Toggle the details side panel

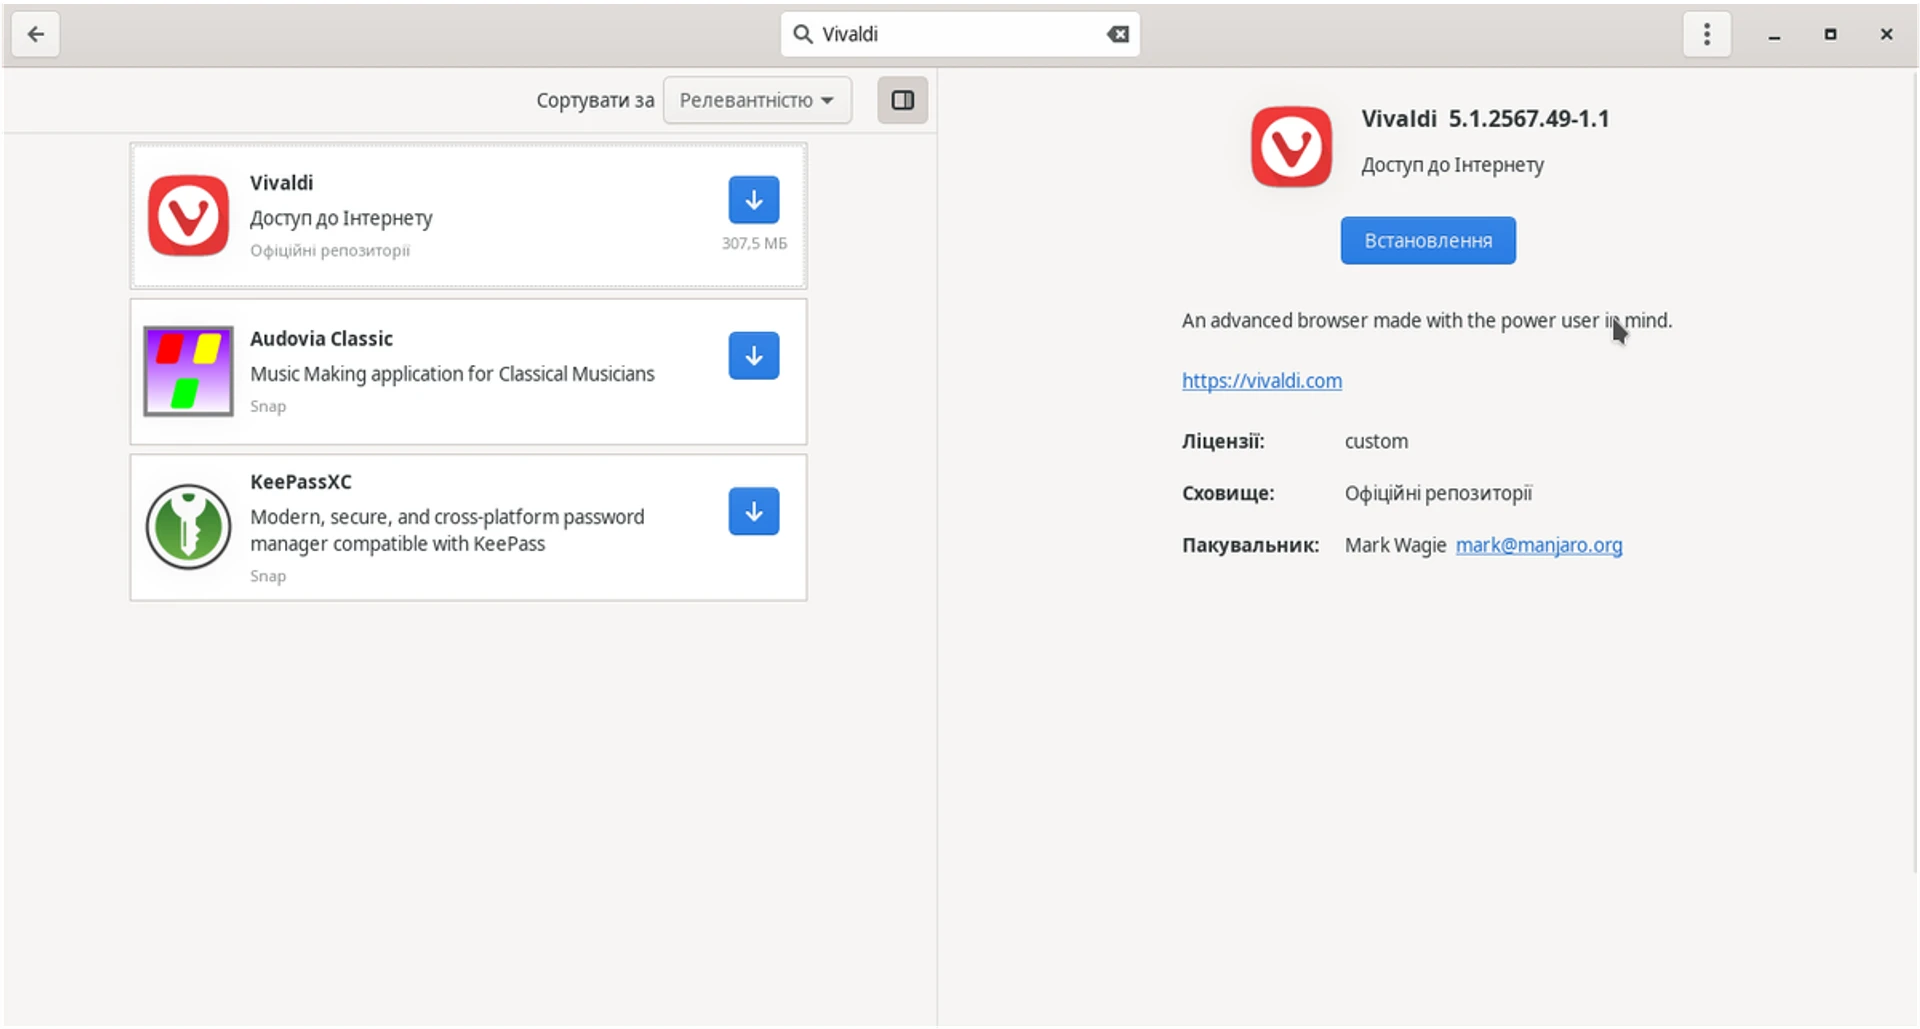[x=902, y=100]
